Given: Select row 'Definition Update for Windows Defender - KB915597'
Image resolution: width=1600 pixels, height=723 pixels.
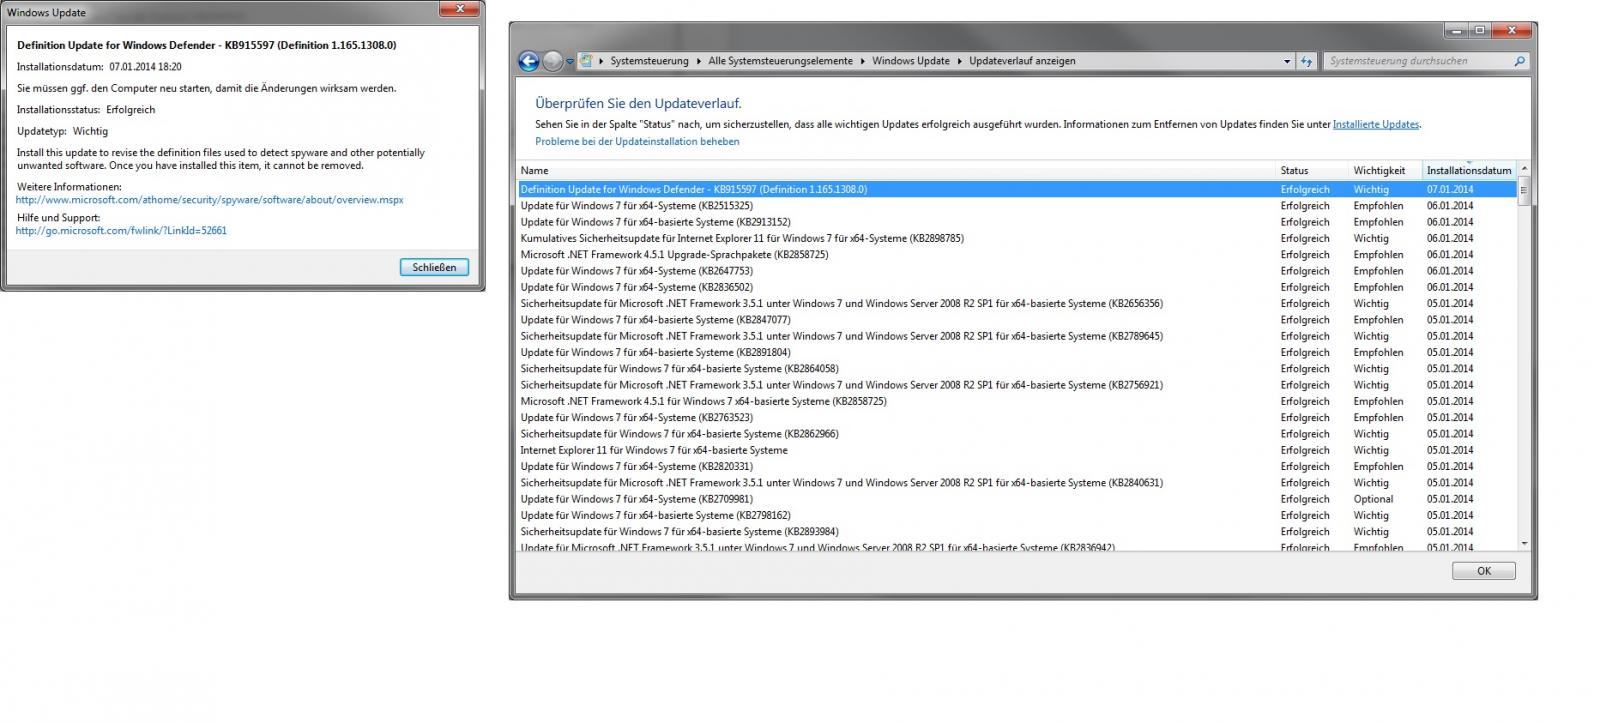Looking at the screenshot, I should pos(1017,189).
